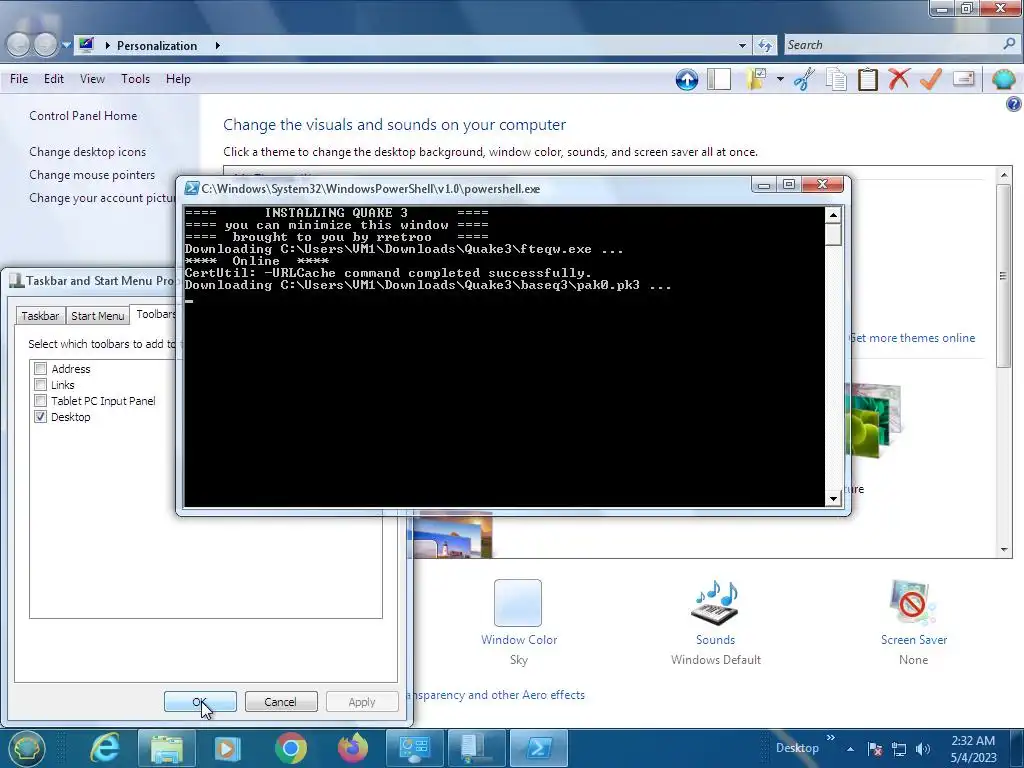Open the Screen Saver setting

coord(913,621)
